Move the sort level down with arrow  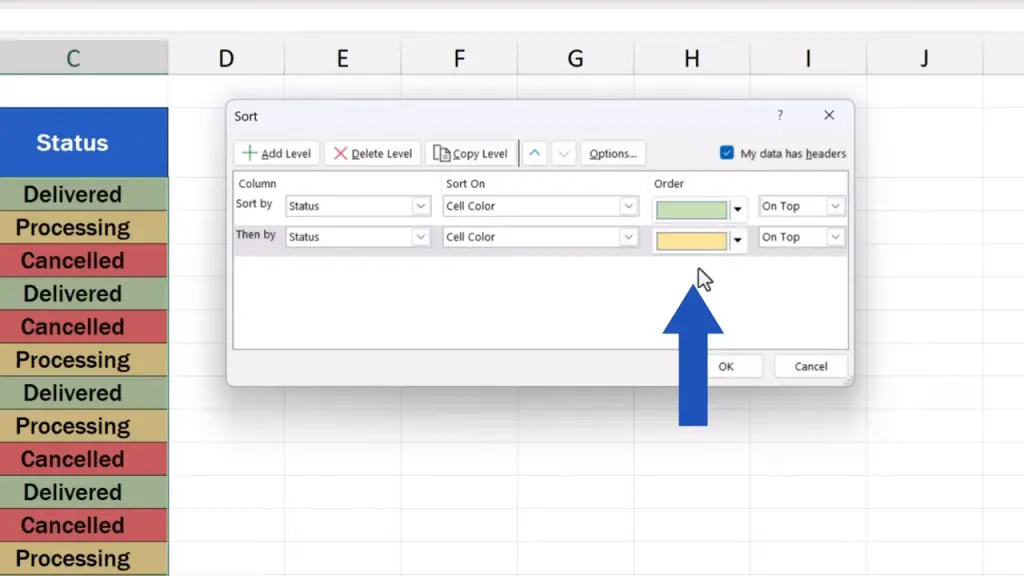(x=563, y=154)
